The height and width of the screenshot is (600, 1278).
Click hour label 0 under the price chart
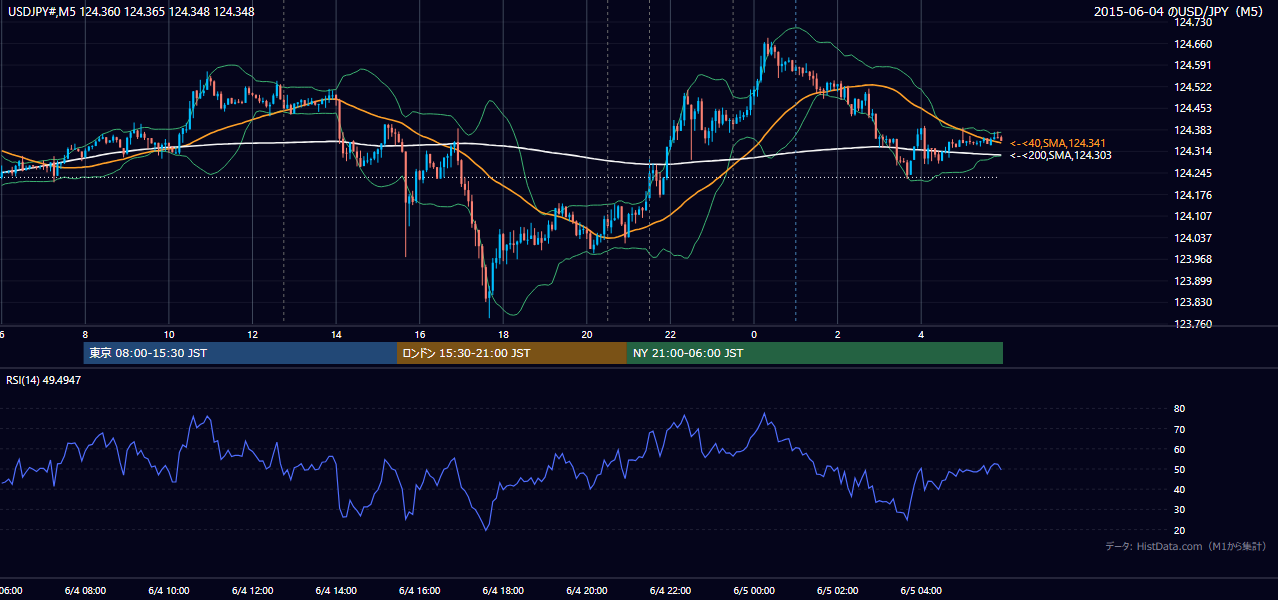point(754,335)
